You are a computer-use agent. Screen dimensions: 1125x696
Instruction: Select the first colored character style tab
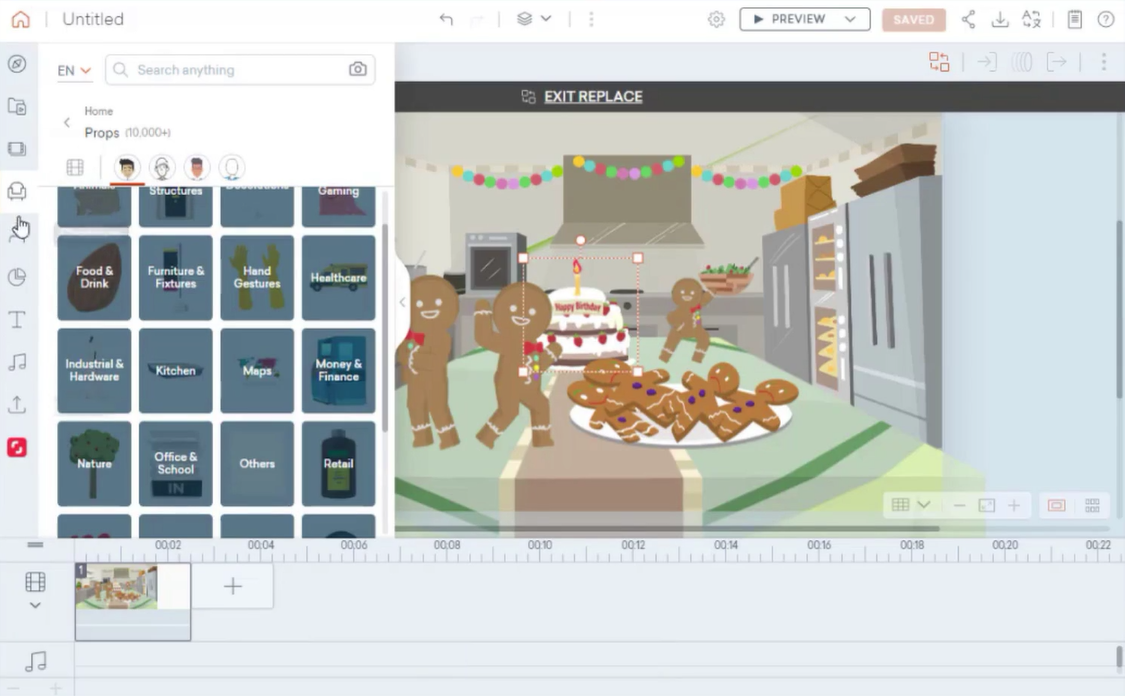pos(127,168)
